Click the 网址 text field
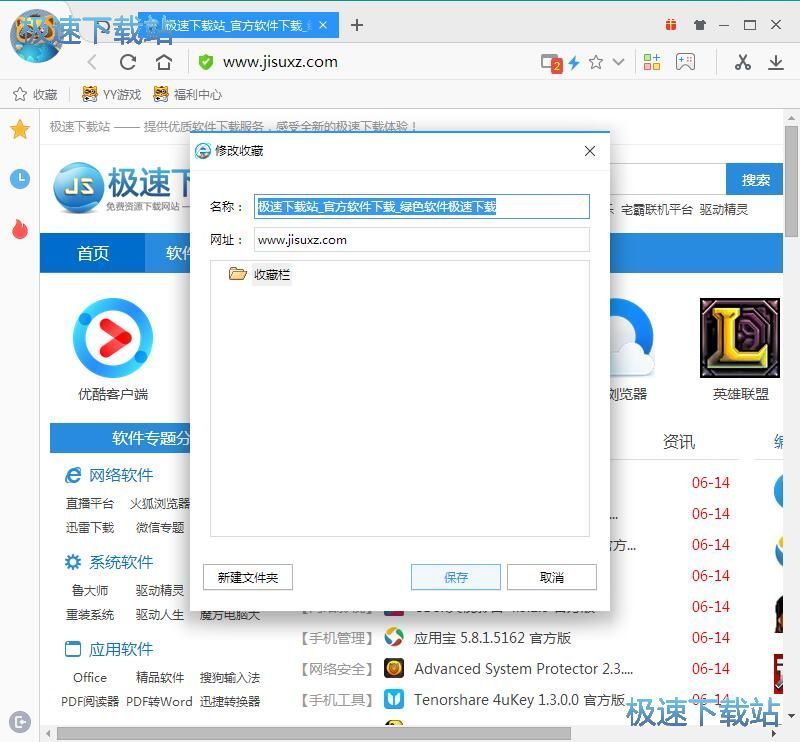This screenshot has height=742, width=800. coord(422,240)
